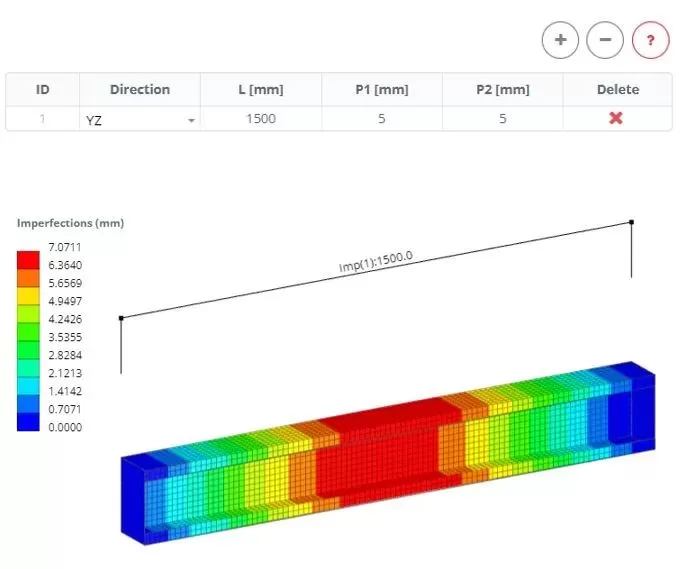Remove a row with the minus button
This screenshot has height=569, width=681.
605,40
